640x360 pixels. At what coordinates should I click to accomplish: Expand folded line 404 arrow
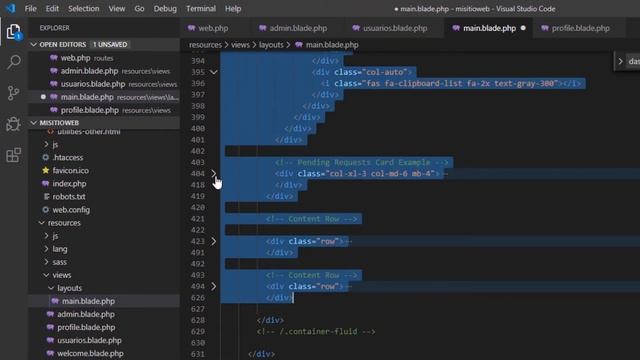[213, 173]
